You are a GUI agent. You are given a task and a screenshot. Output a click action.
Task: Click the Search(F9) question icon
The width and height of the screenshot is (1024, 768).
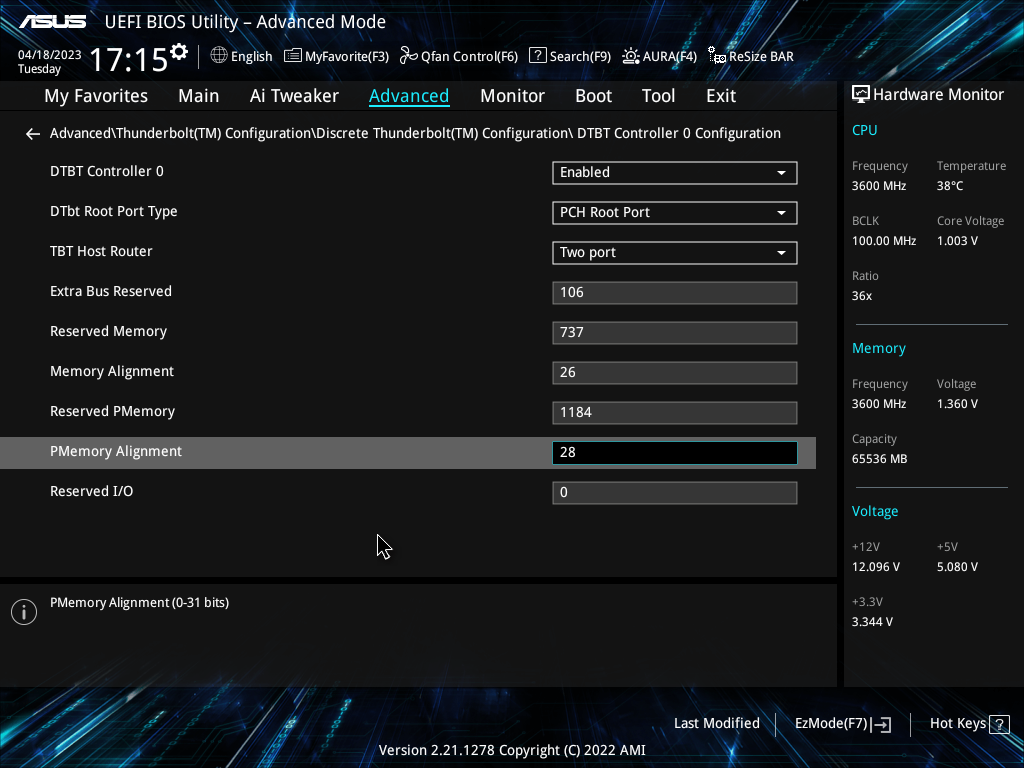[x=537, y=56]
